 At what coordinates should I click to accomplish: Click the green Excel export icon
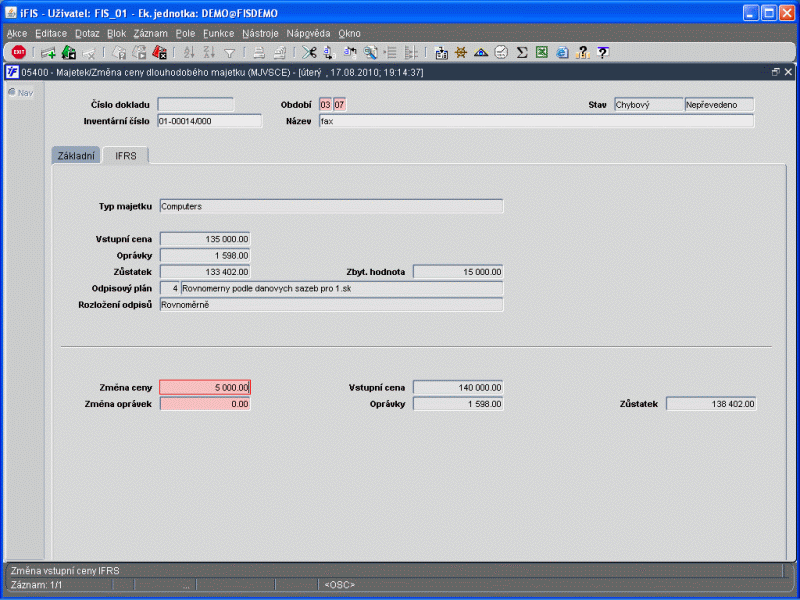point(542,53)
